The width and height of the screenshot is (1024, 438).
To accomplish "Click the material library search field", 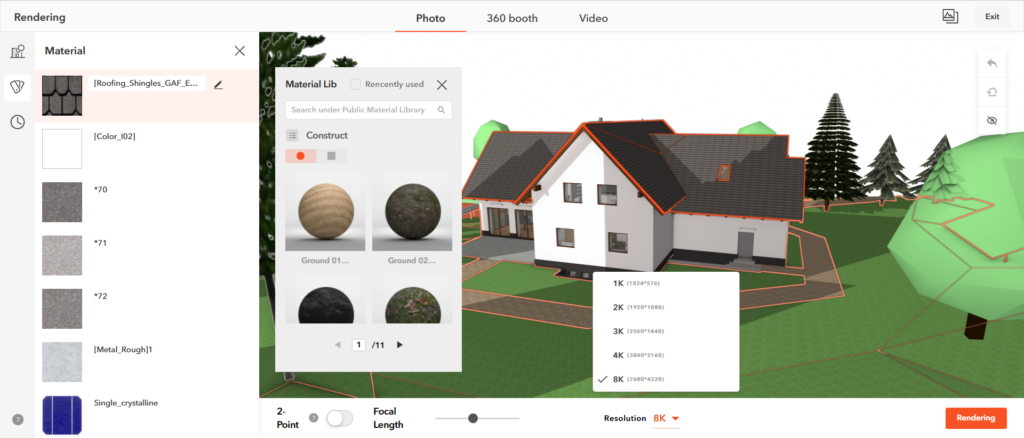I will coord(360,110).
